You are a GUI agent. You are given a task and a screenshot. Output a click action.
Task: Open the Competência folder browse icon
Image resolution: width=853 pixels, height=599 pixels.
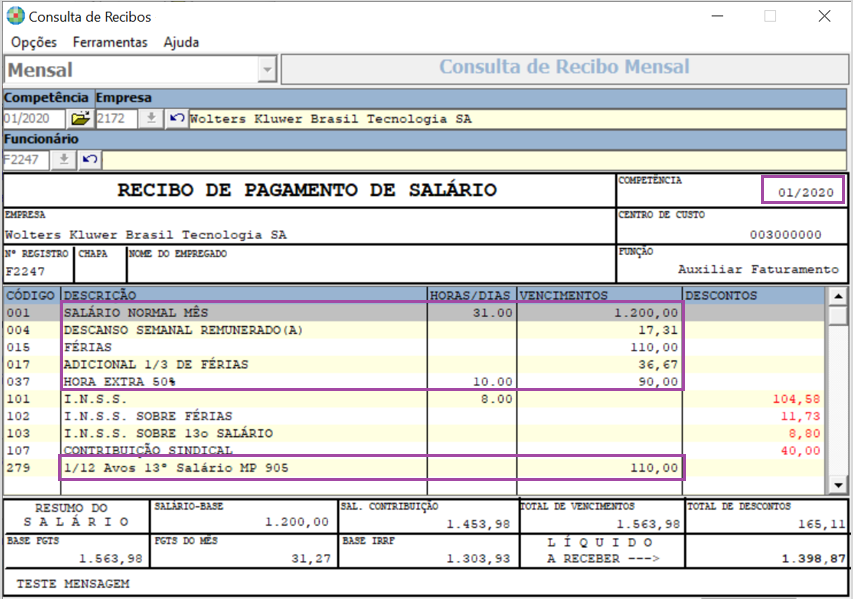click(81, 118)
